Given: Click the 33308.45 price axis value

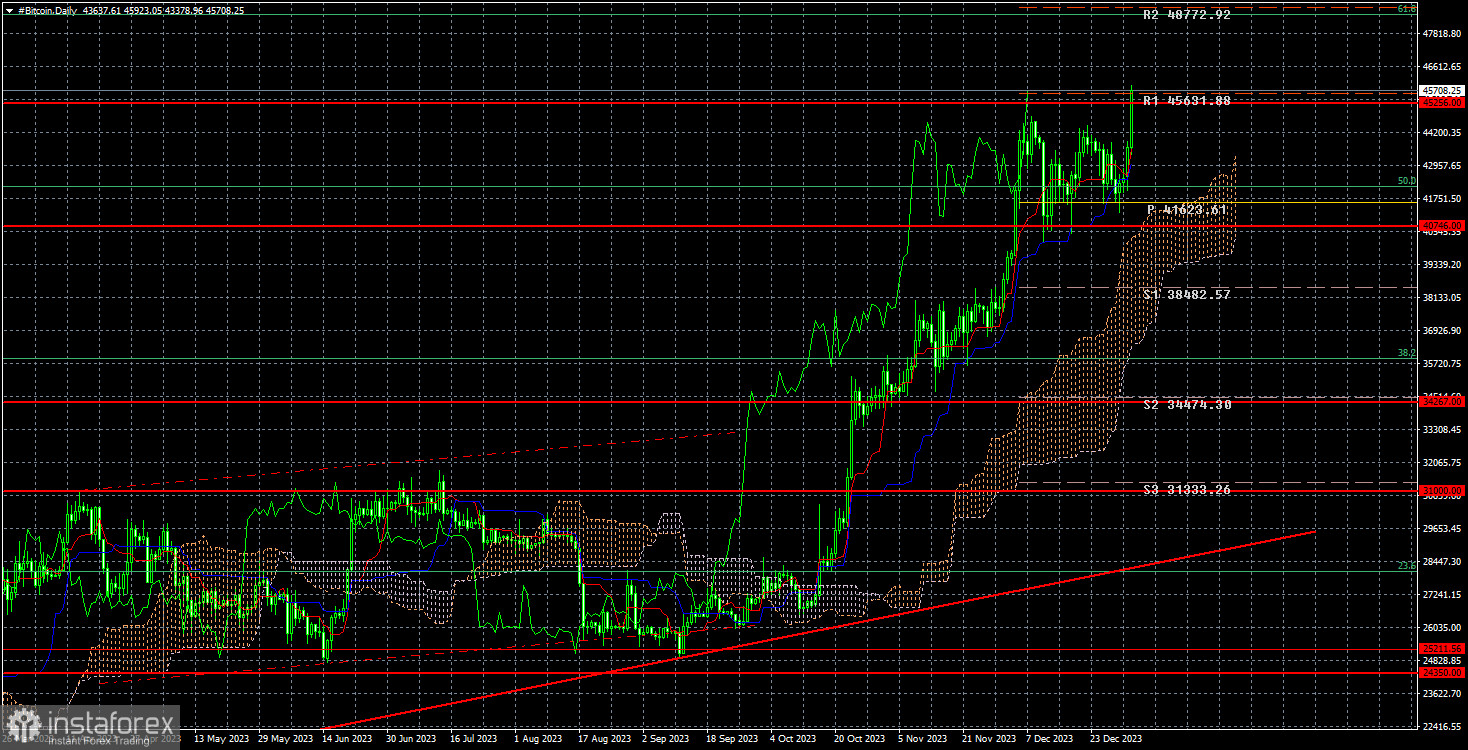Looking at the screenshot, I should pyautogui.click(x=1442, y=430).
